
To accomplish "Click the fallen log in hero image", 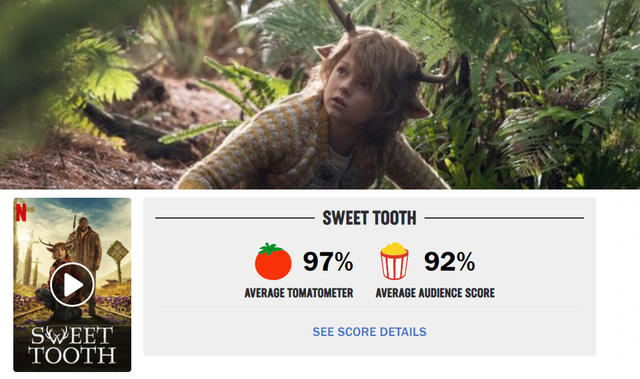I will click(x=135, y=129).
